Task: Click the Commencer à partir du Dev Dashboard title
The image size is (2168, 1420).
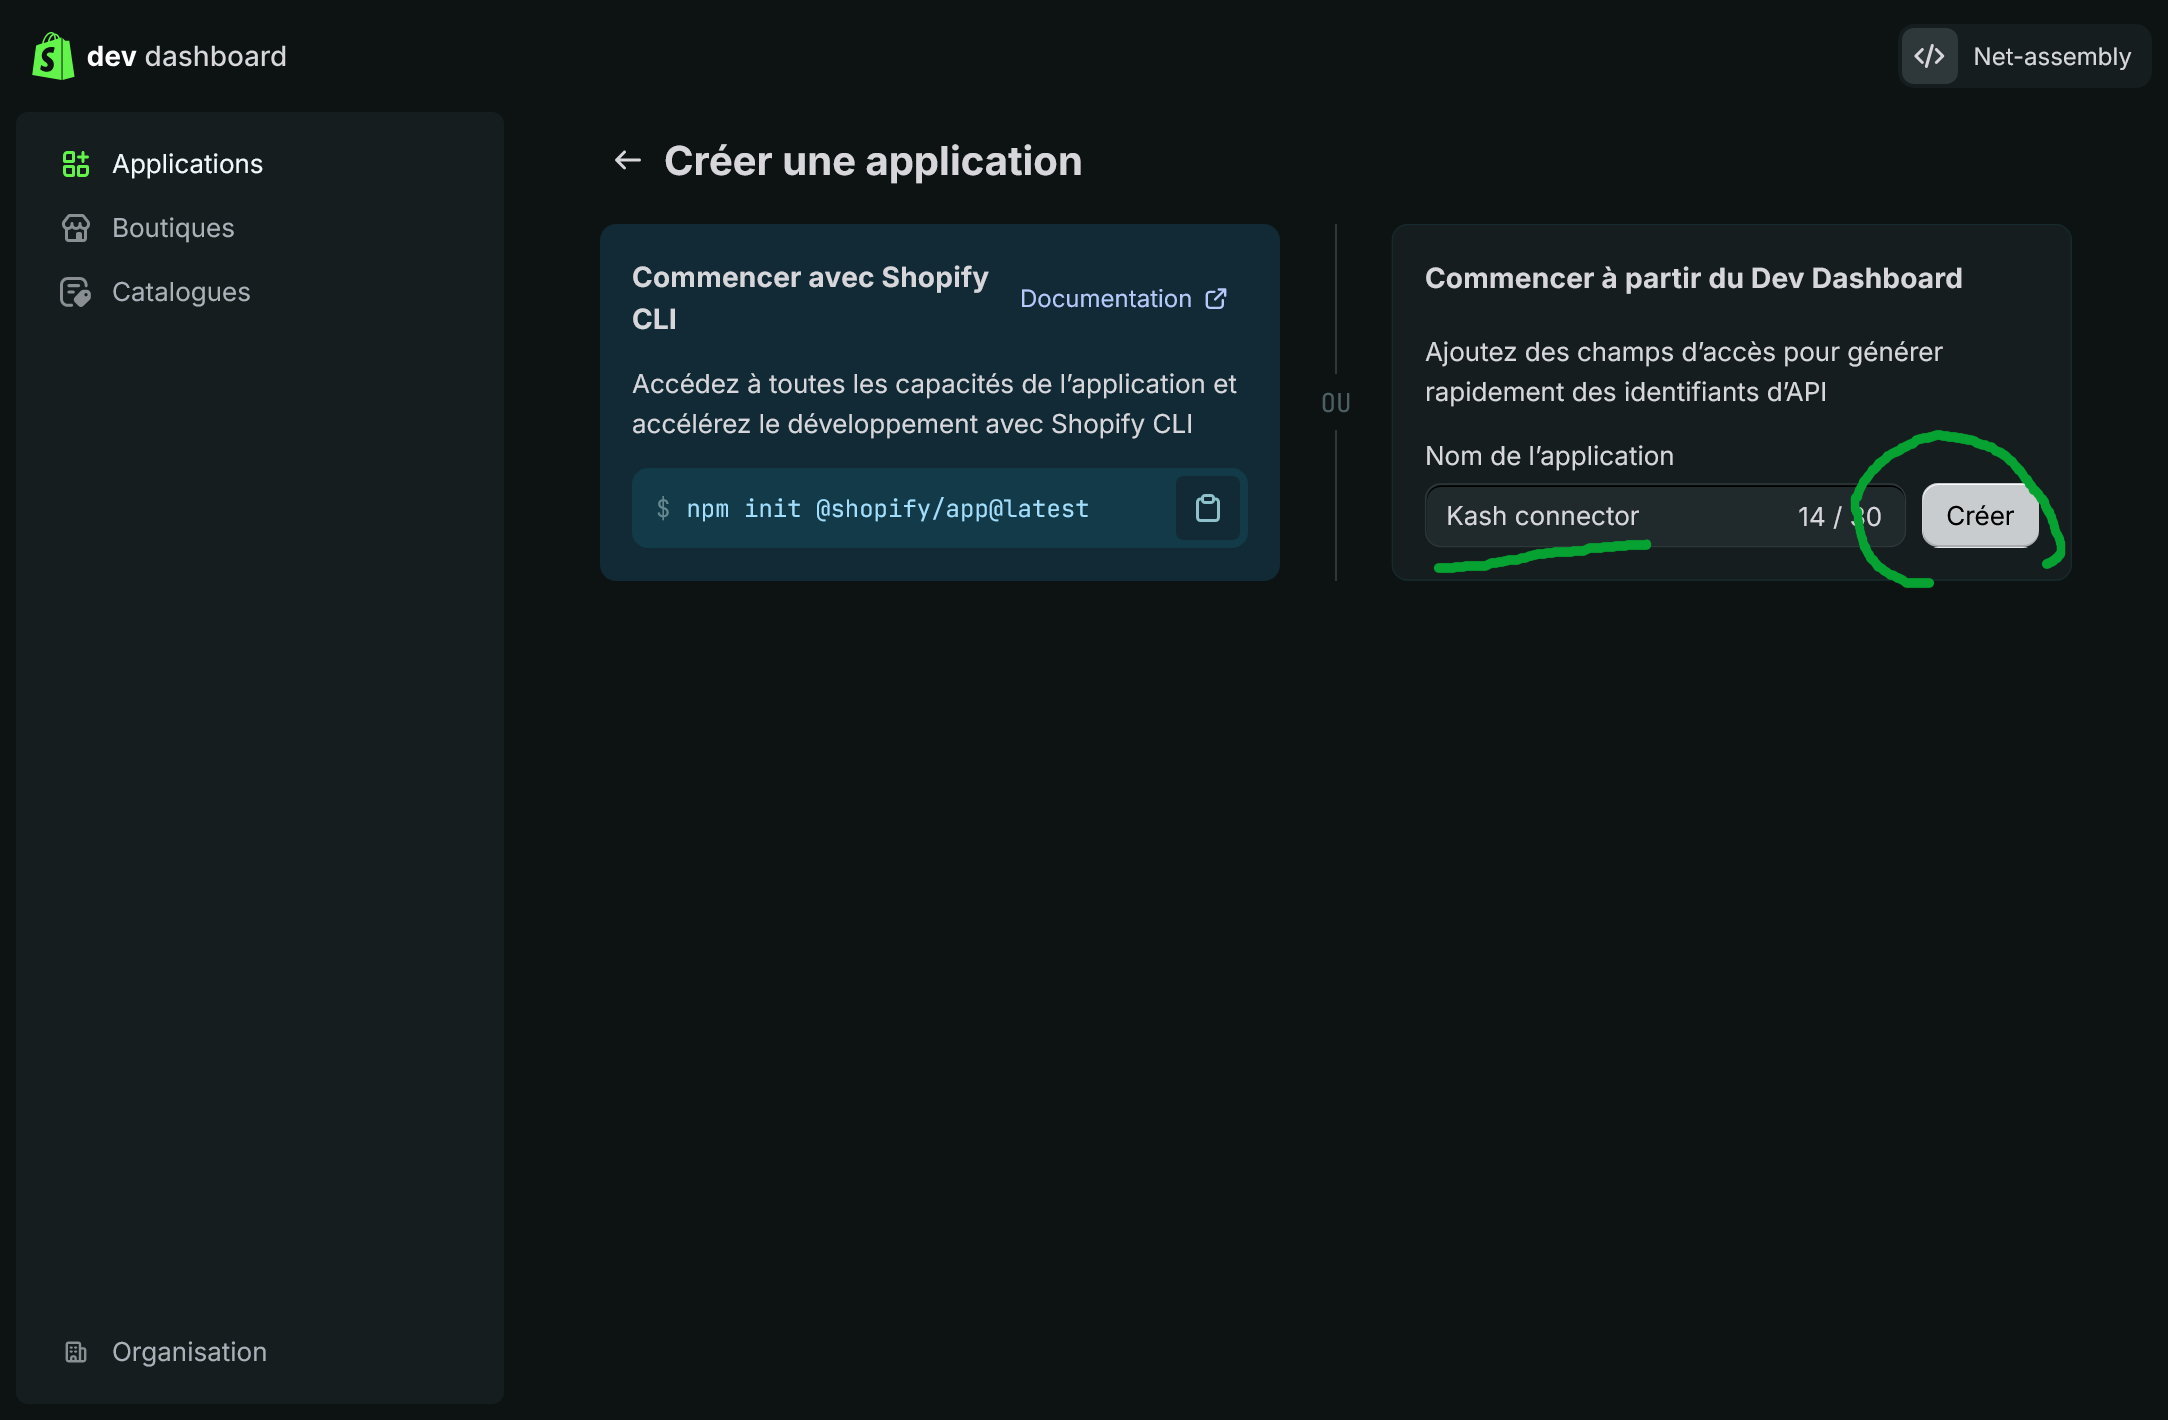Action: 1694,278
